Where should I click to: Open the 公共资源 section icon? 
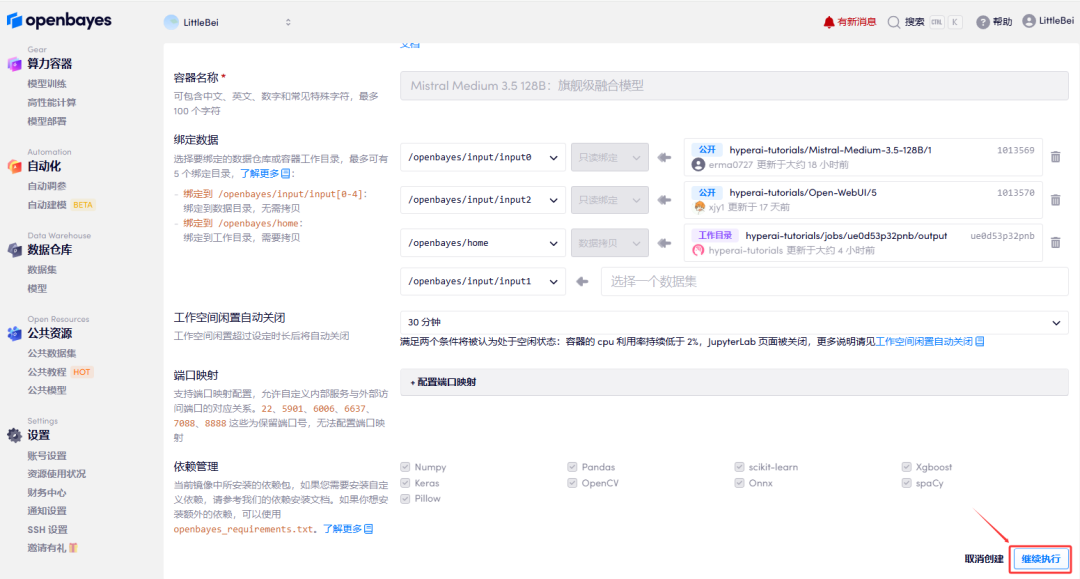coord(14,333)
